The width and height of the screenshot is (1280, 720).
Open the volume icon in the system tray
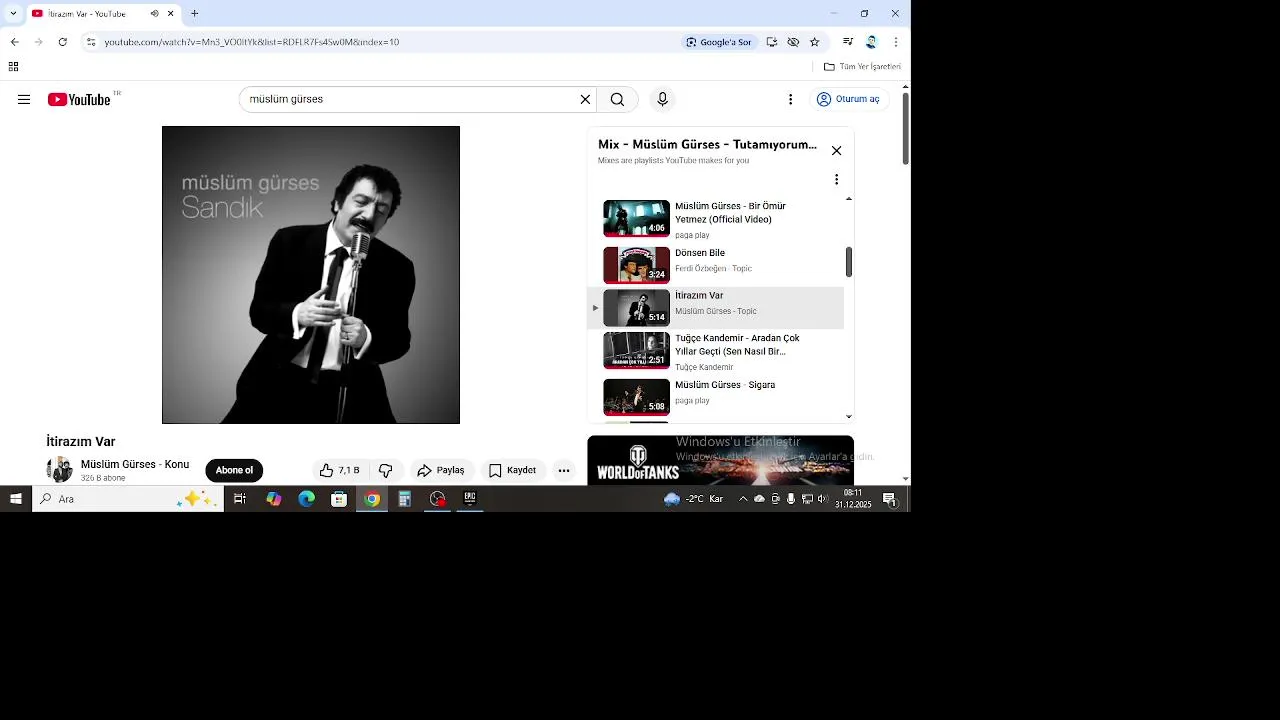(823, 499)
